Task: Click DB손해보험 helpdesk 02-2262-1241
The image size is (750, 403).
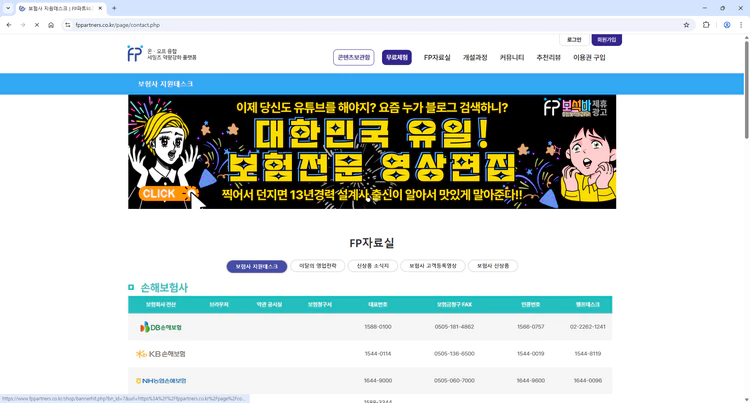Action: 587,327
